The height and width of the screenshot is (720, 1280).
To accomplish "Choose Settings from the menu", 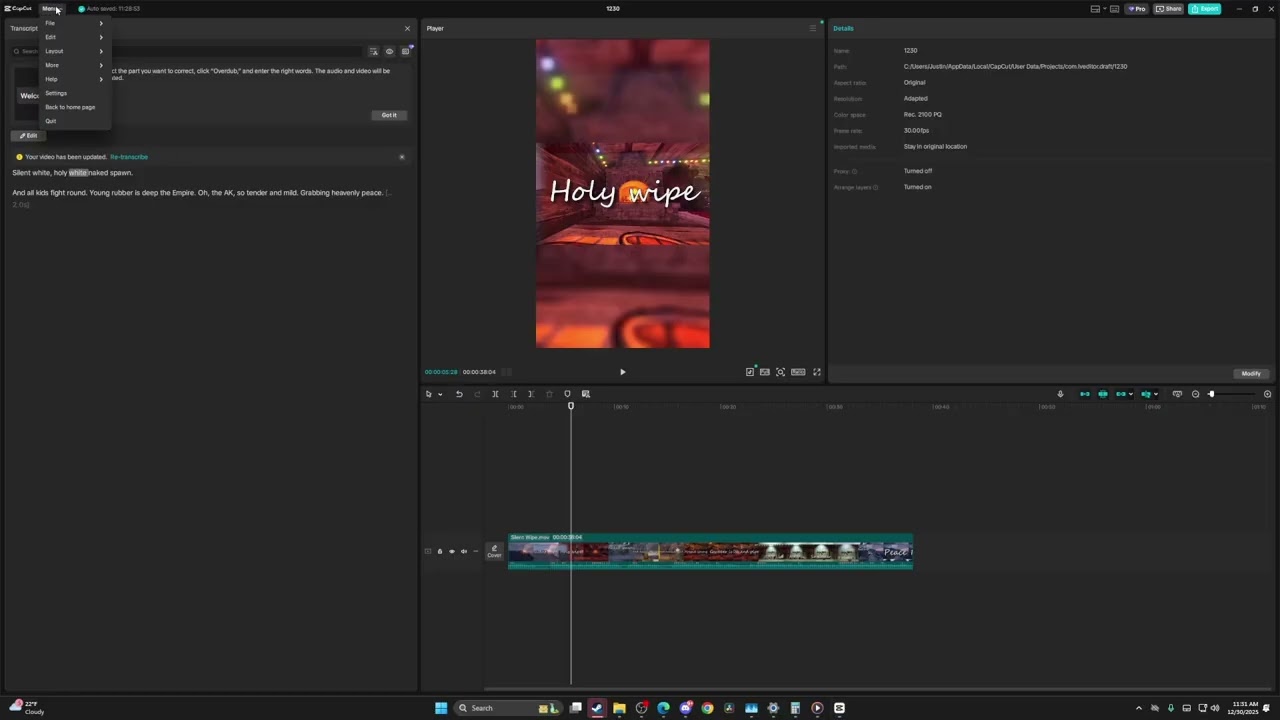I will pos(74,93).
